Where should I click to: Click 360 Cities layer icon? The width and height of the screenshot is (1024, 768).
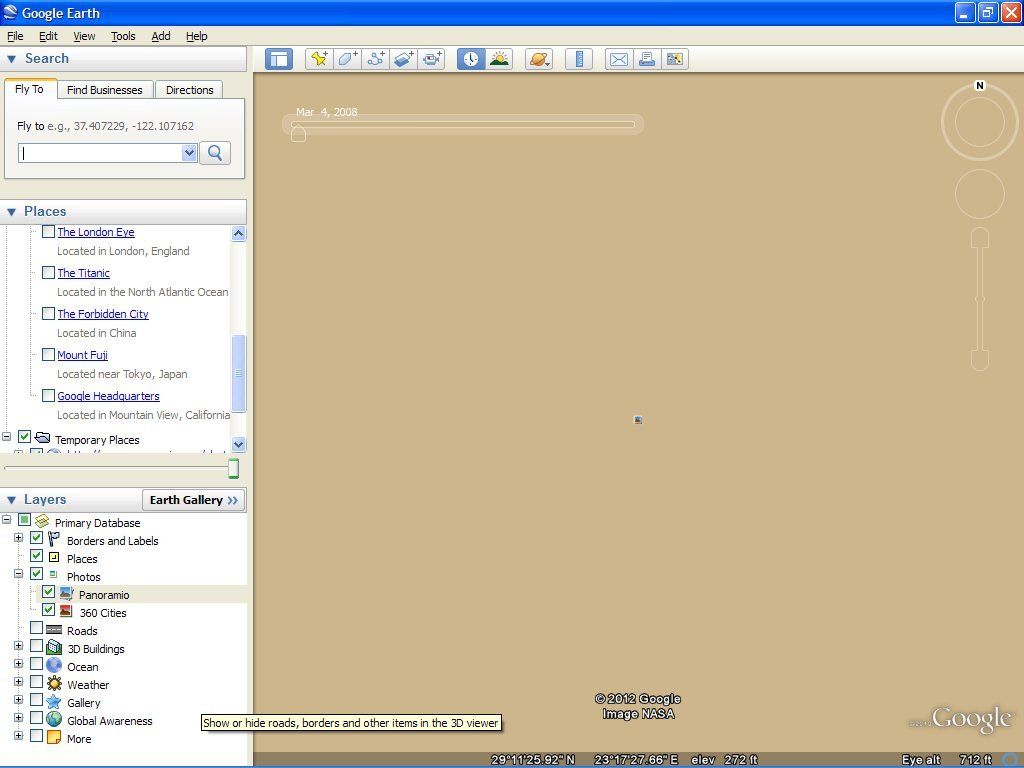click(66, 611)
